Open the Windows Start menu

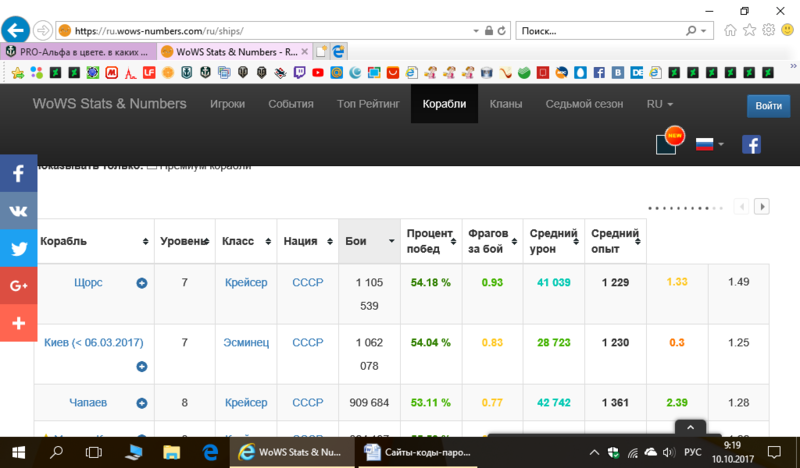tap(19, 452)
